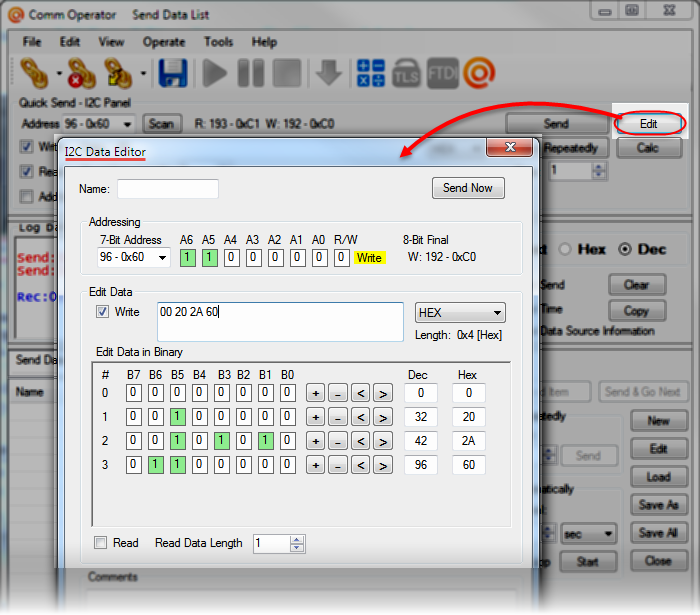This screenshot has height=615, width=700.
Task: Click the Start button
Action: [588, 561]
